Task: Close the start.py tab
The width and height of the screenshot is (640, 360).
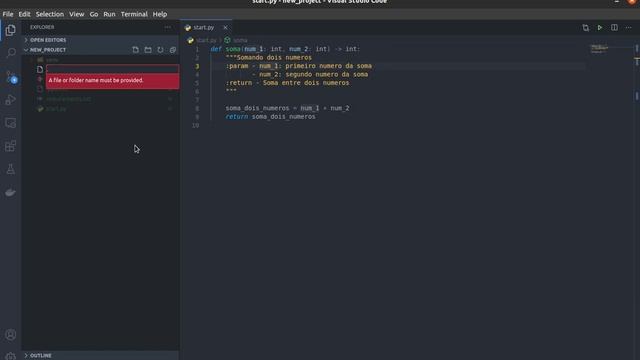Action: pyautogui.click(x=225, y=28)
